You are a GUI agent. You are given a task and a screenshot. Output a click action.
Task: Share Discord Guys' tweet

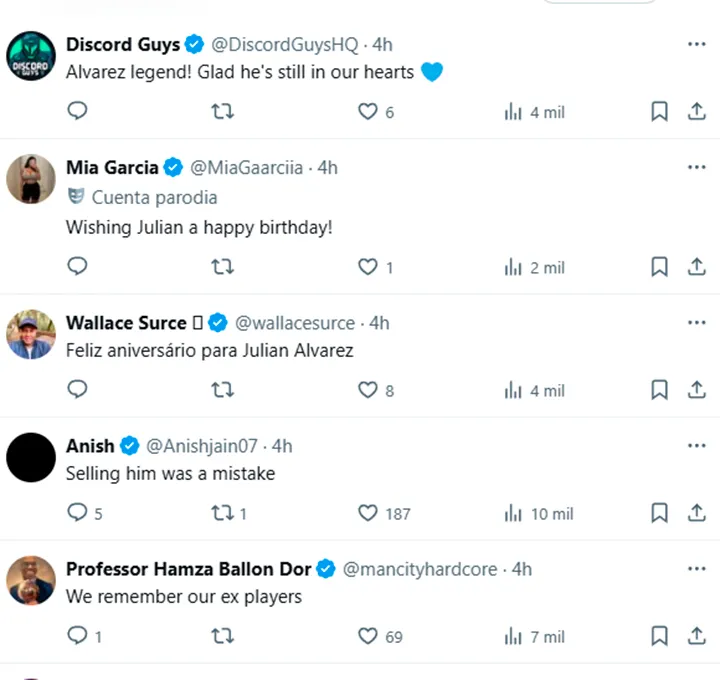[x=697, y=112]
